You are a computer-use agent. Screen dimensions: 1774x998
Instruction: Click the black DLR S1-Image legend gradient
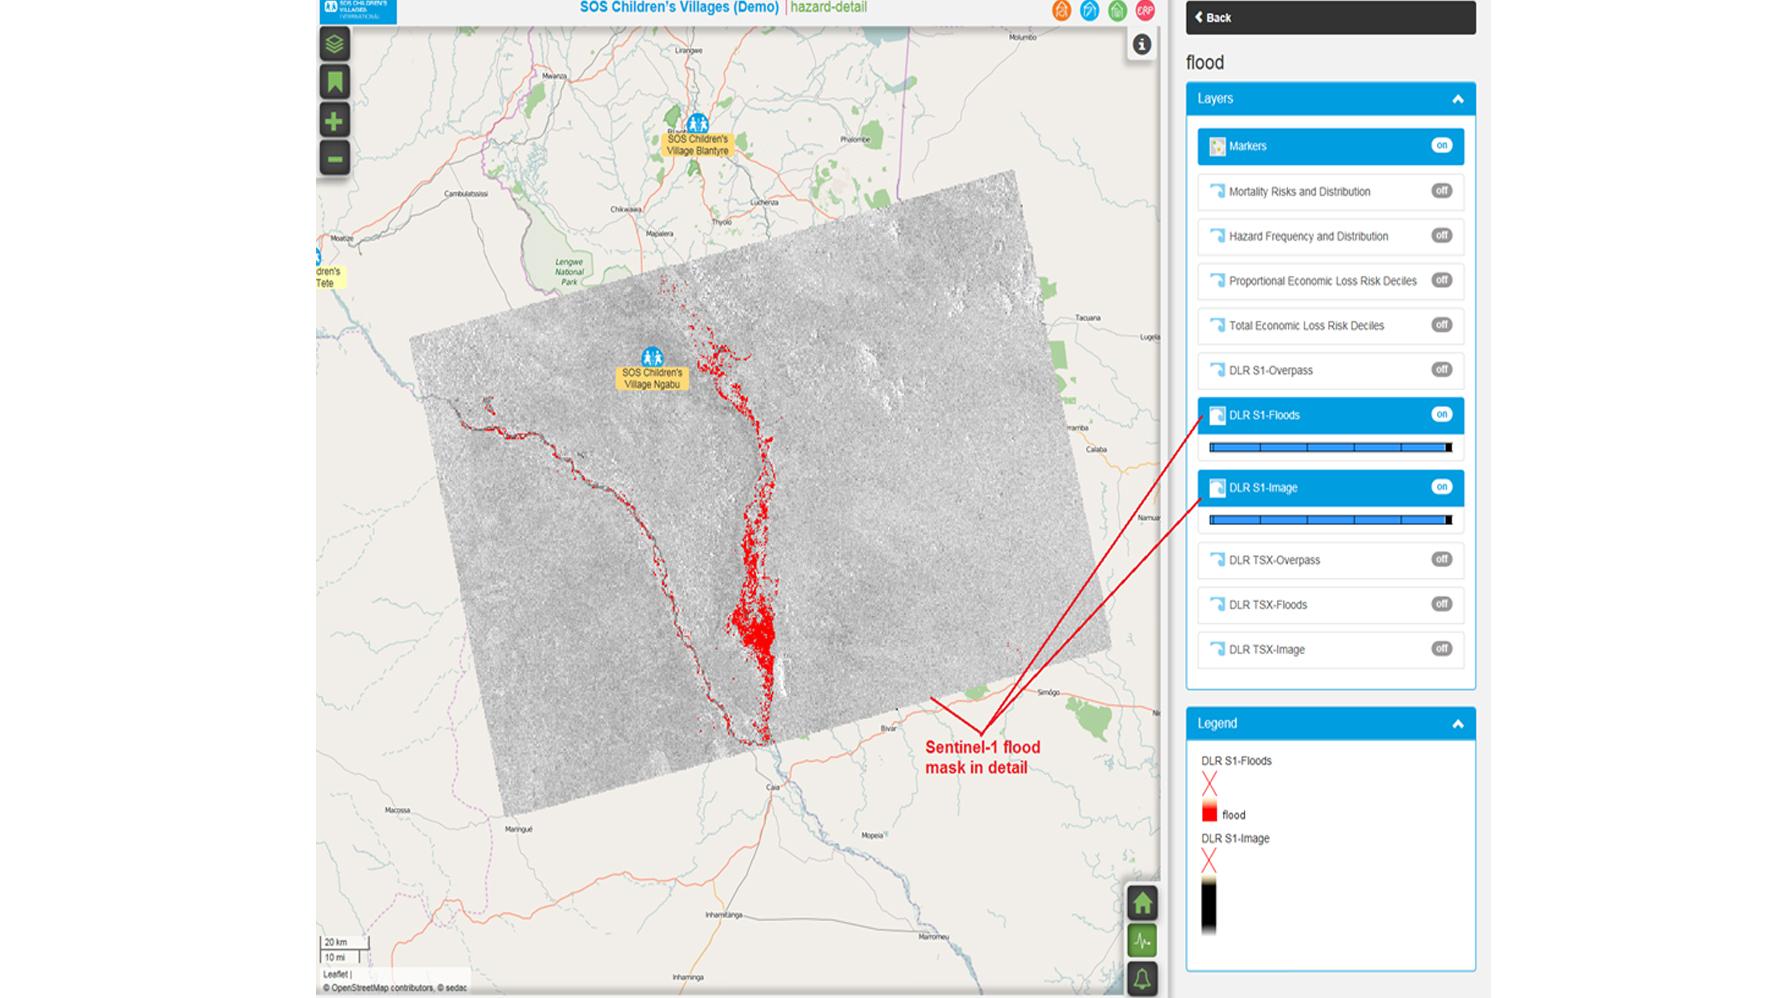pos(1209,906)
